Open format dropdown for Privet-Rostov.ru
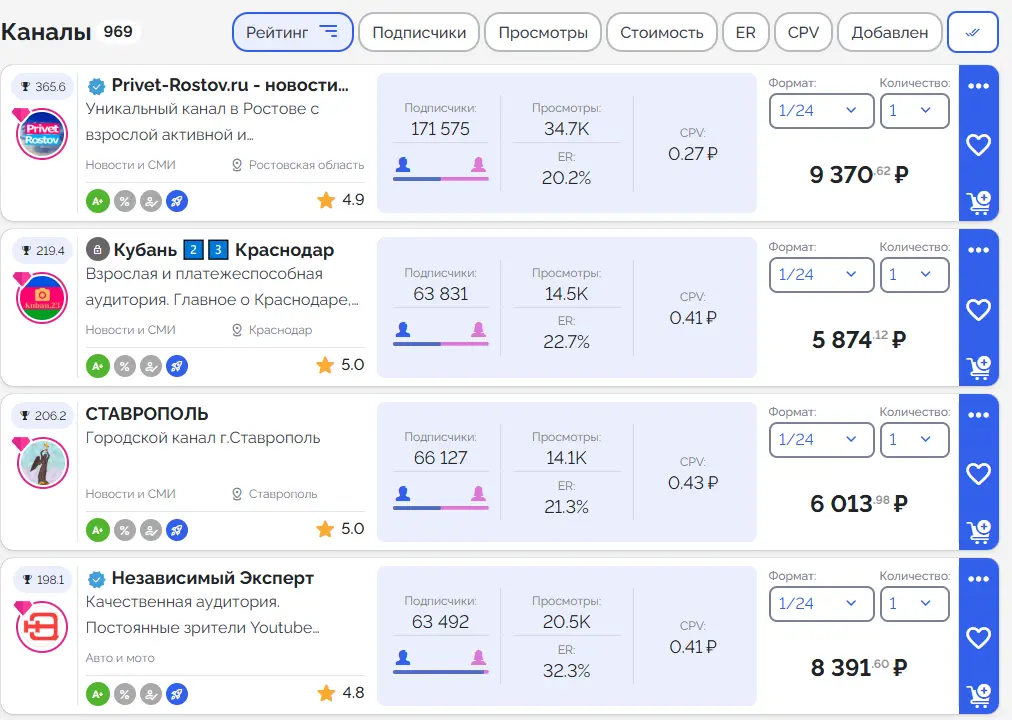The height and width of the screenshot is (720, 1012). (821, 110)
